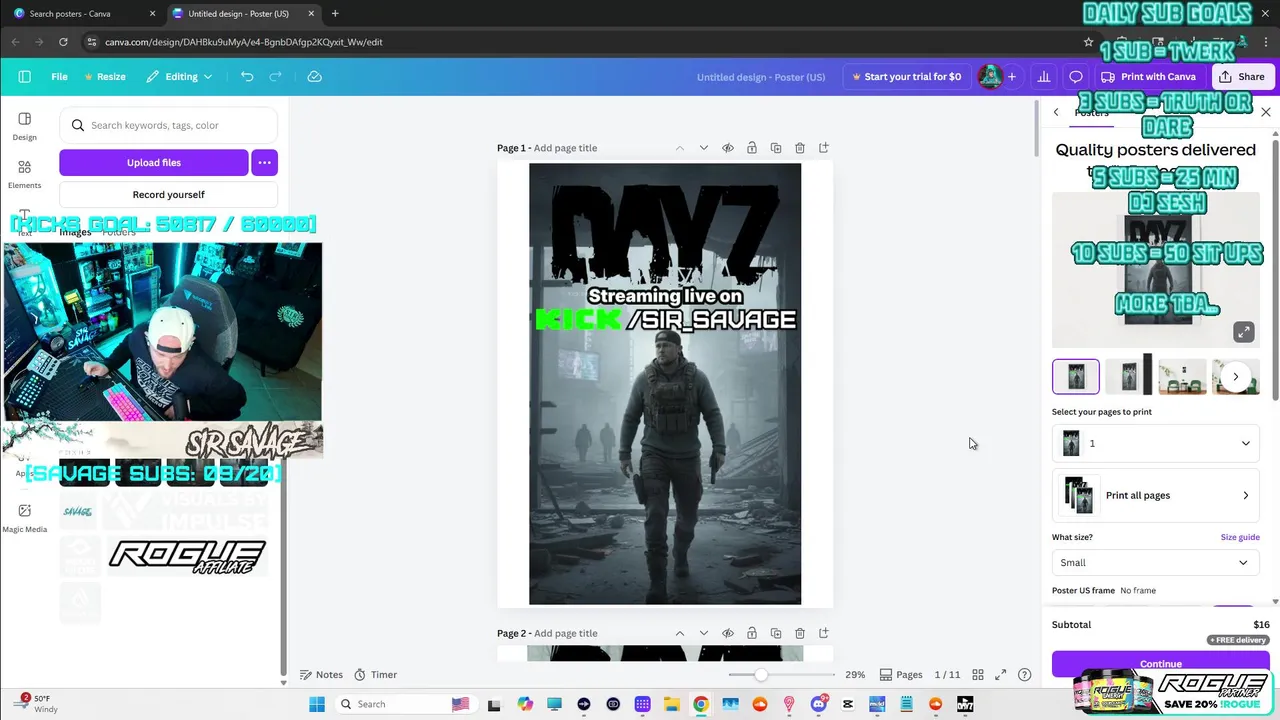Select second poster preview thumbnail
1280x720 pixels.
coord(1129,377)
